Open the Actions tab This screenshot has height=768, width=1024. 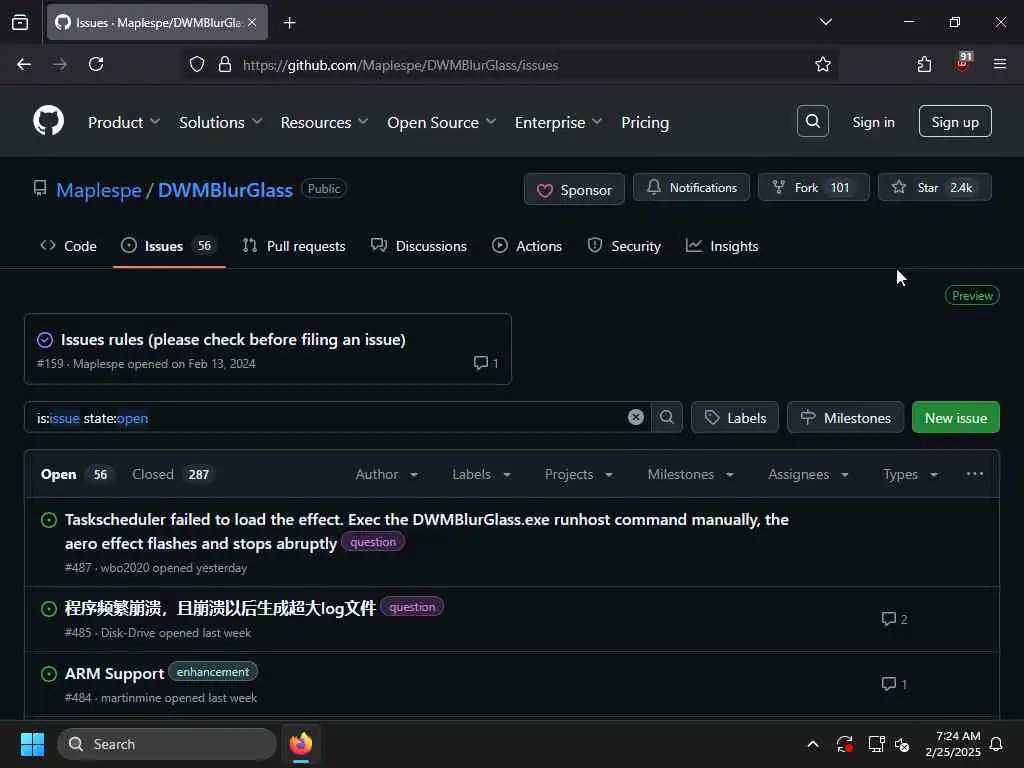click(x=527, y=246)
